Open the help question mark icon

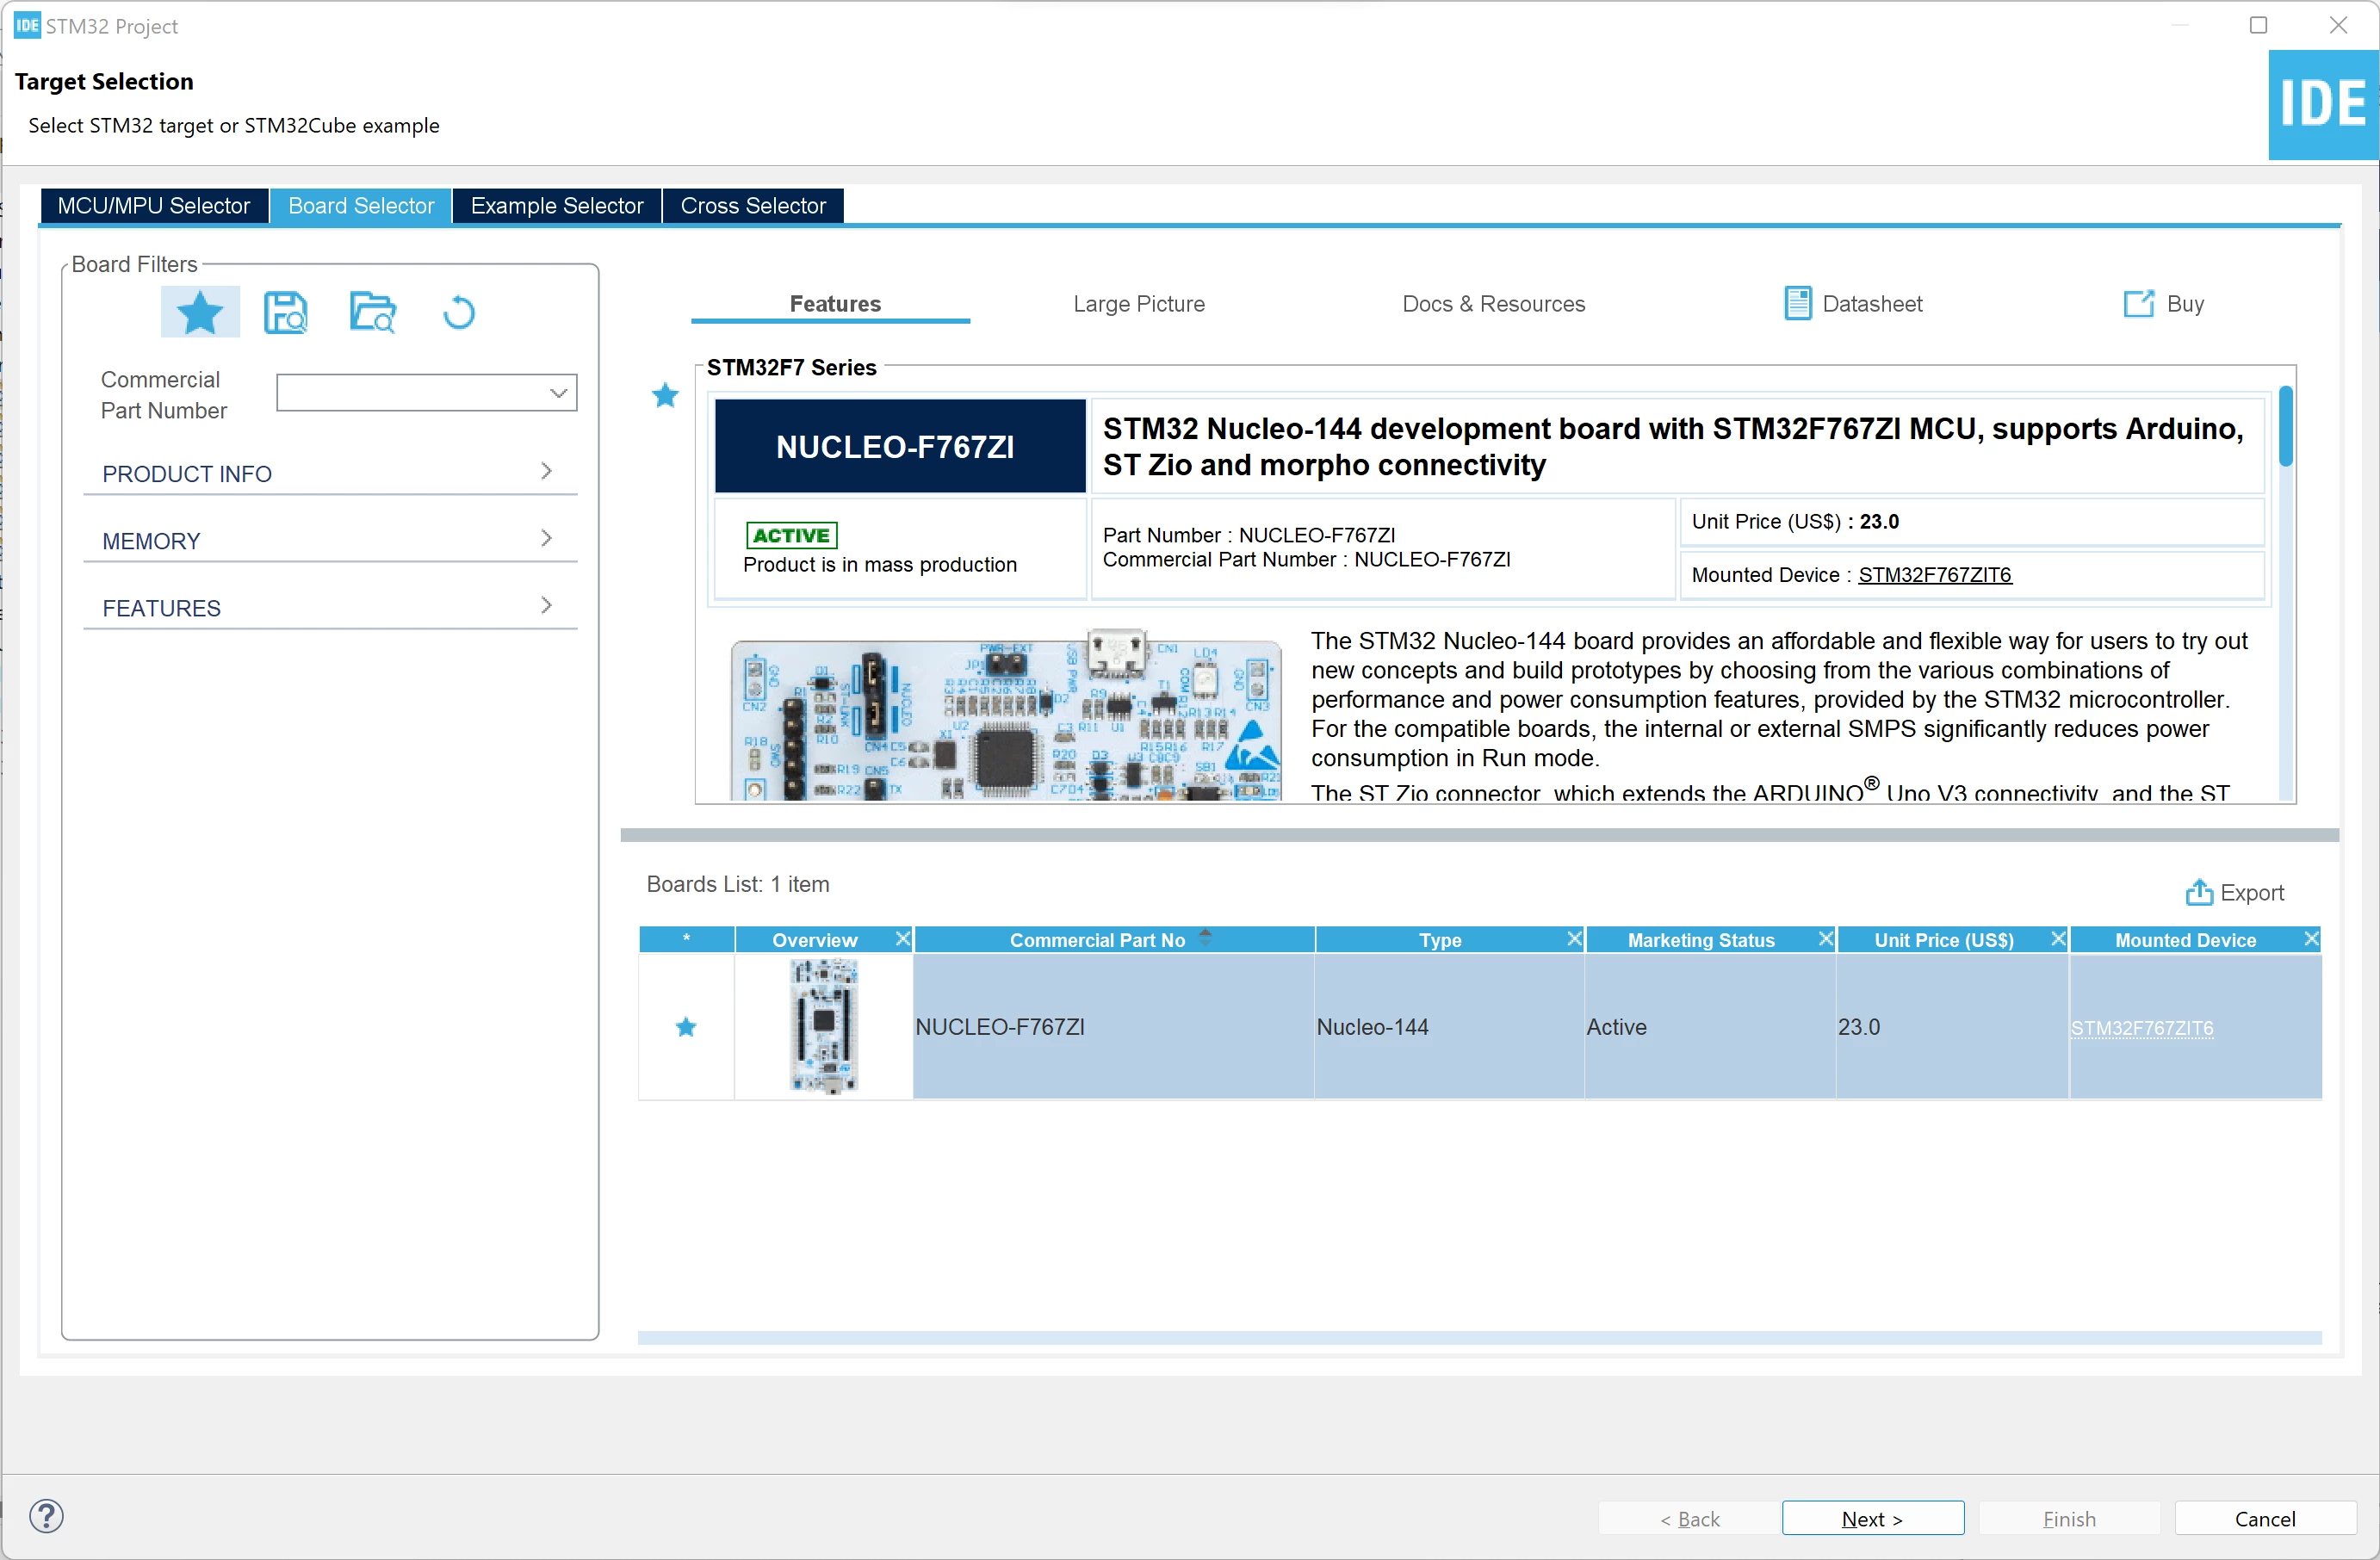(46, 1517)
